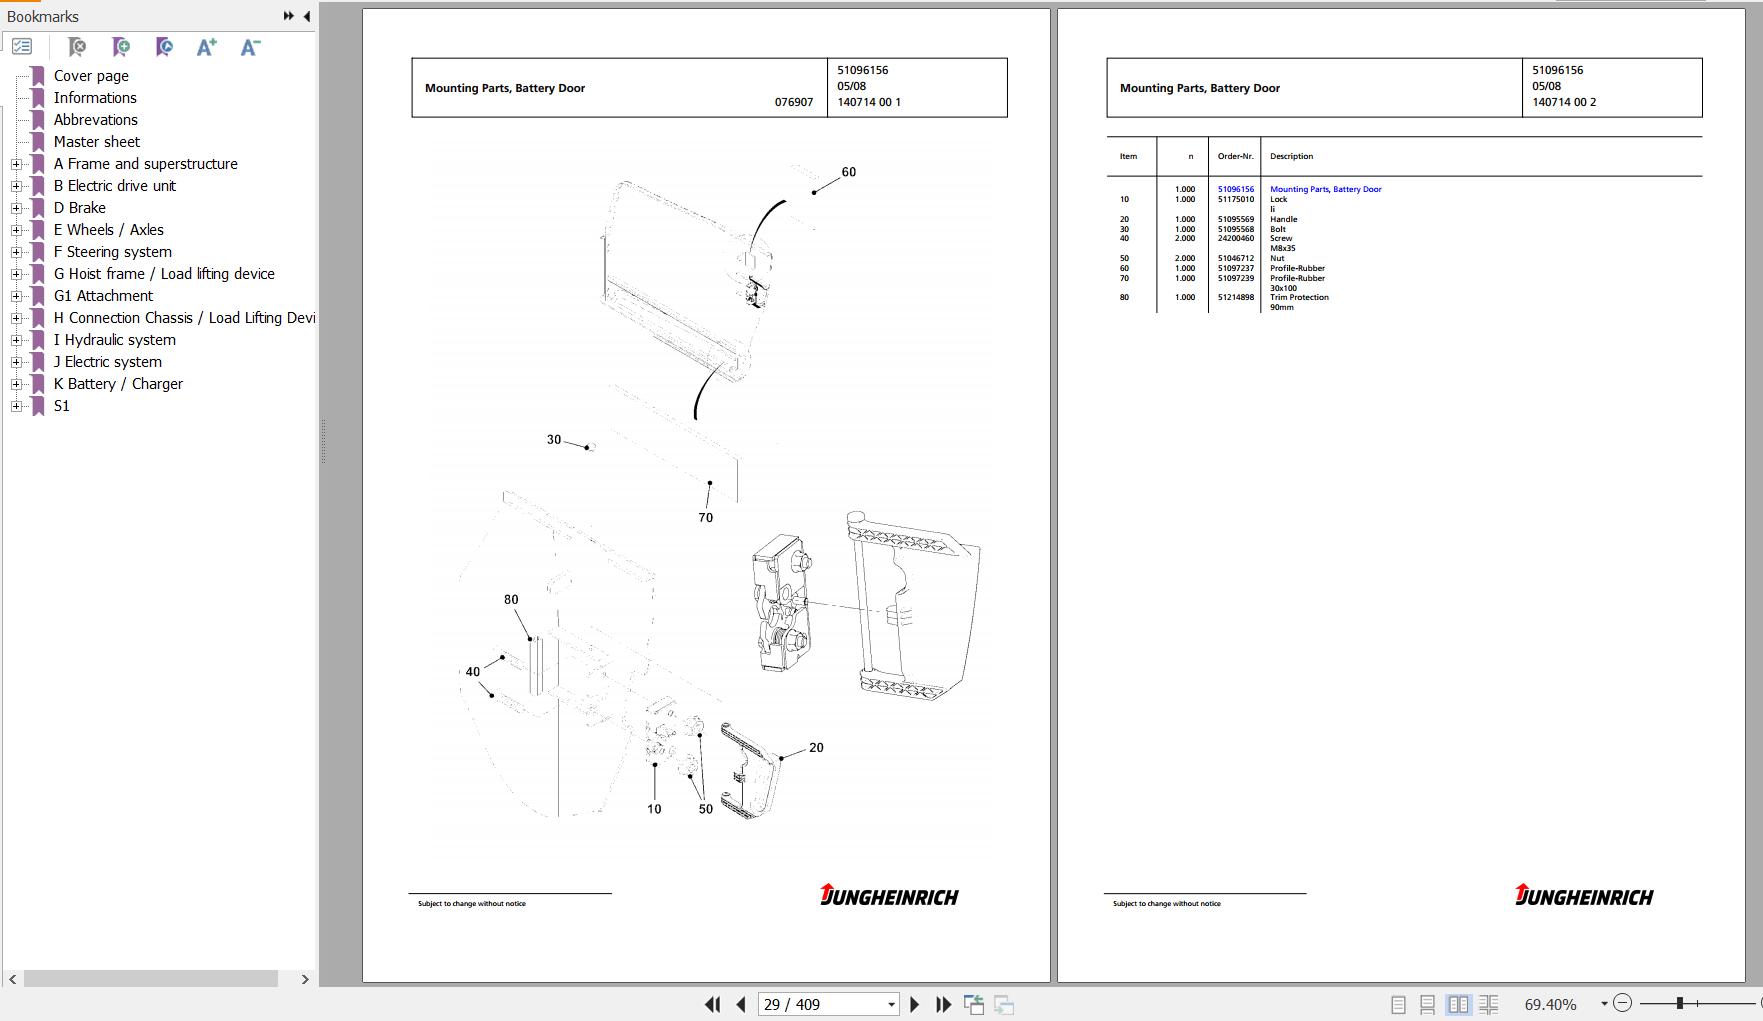Open the zoom percentage dropdown arrow
1763x1021 pixels.
click(x=1604, y=1004)
